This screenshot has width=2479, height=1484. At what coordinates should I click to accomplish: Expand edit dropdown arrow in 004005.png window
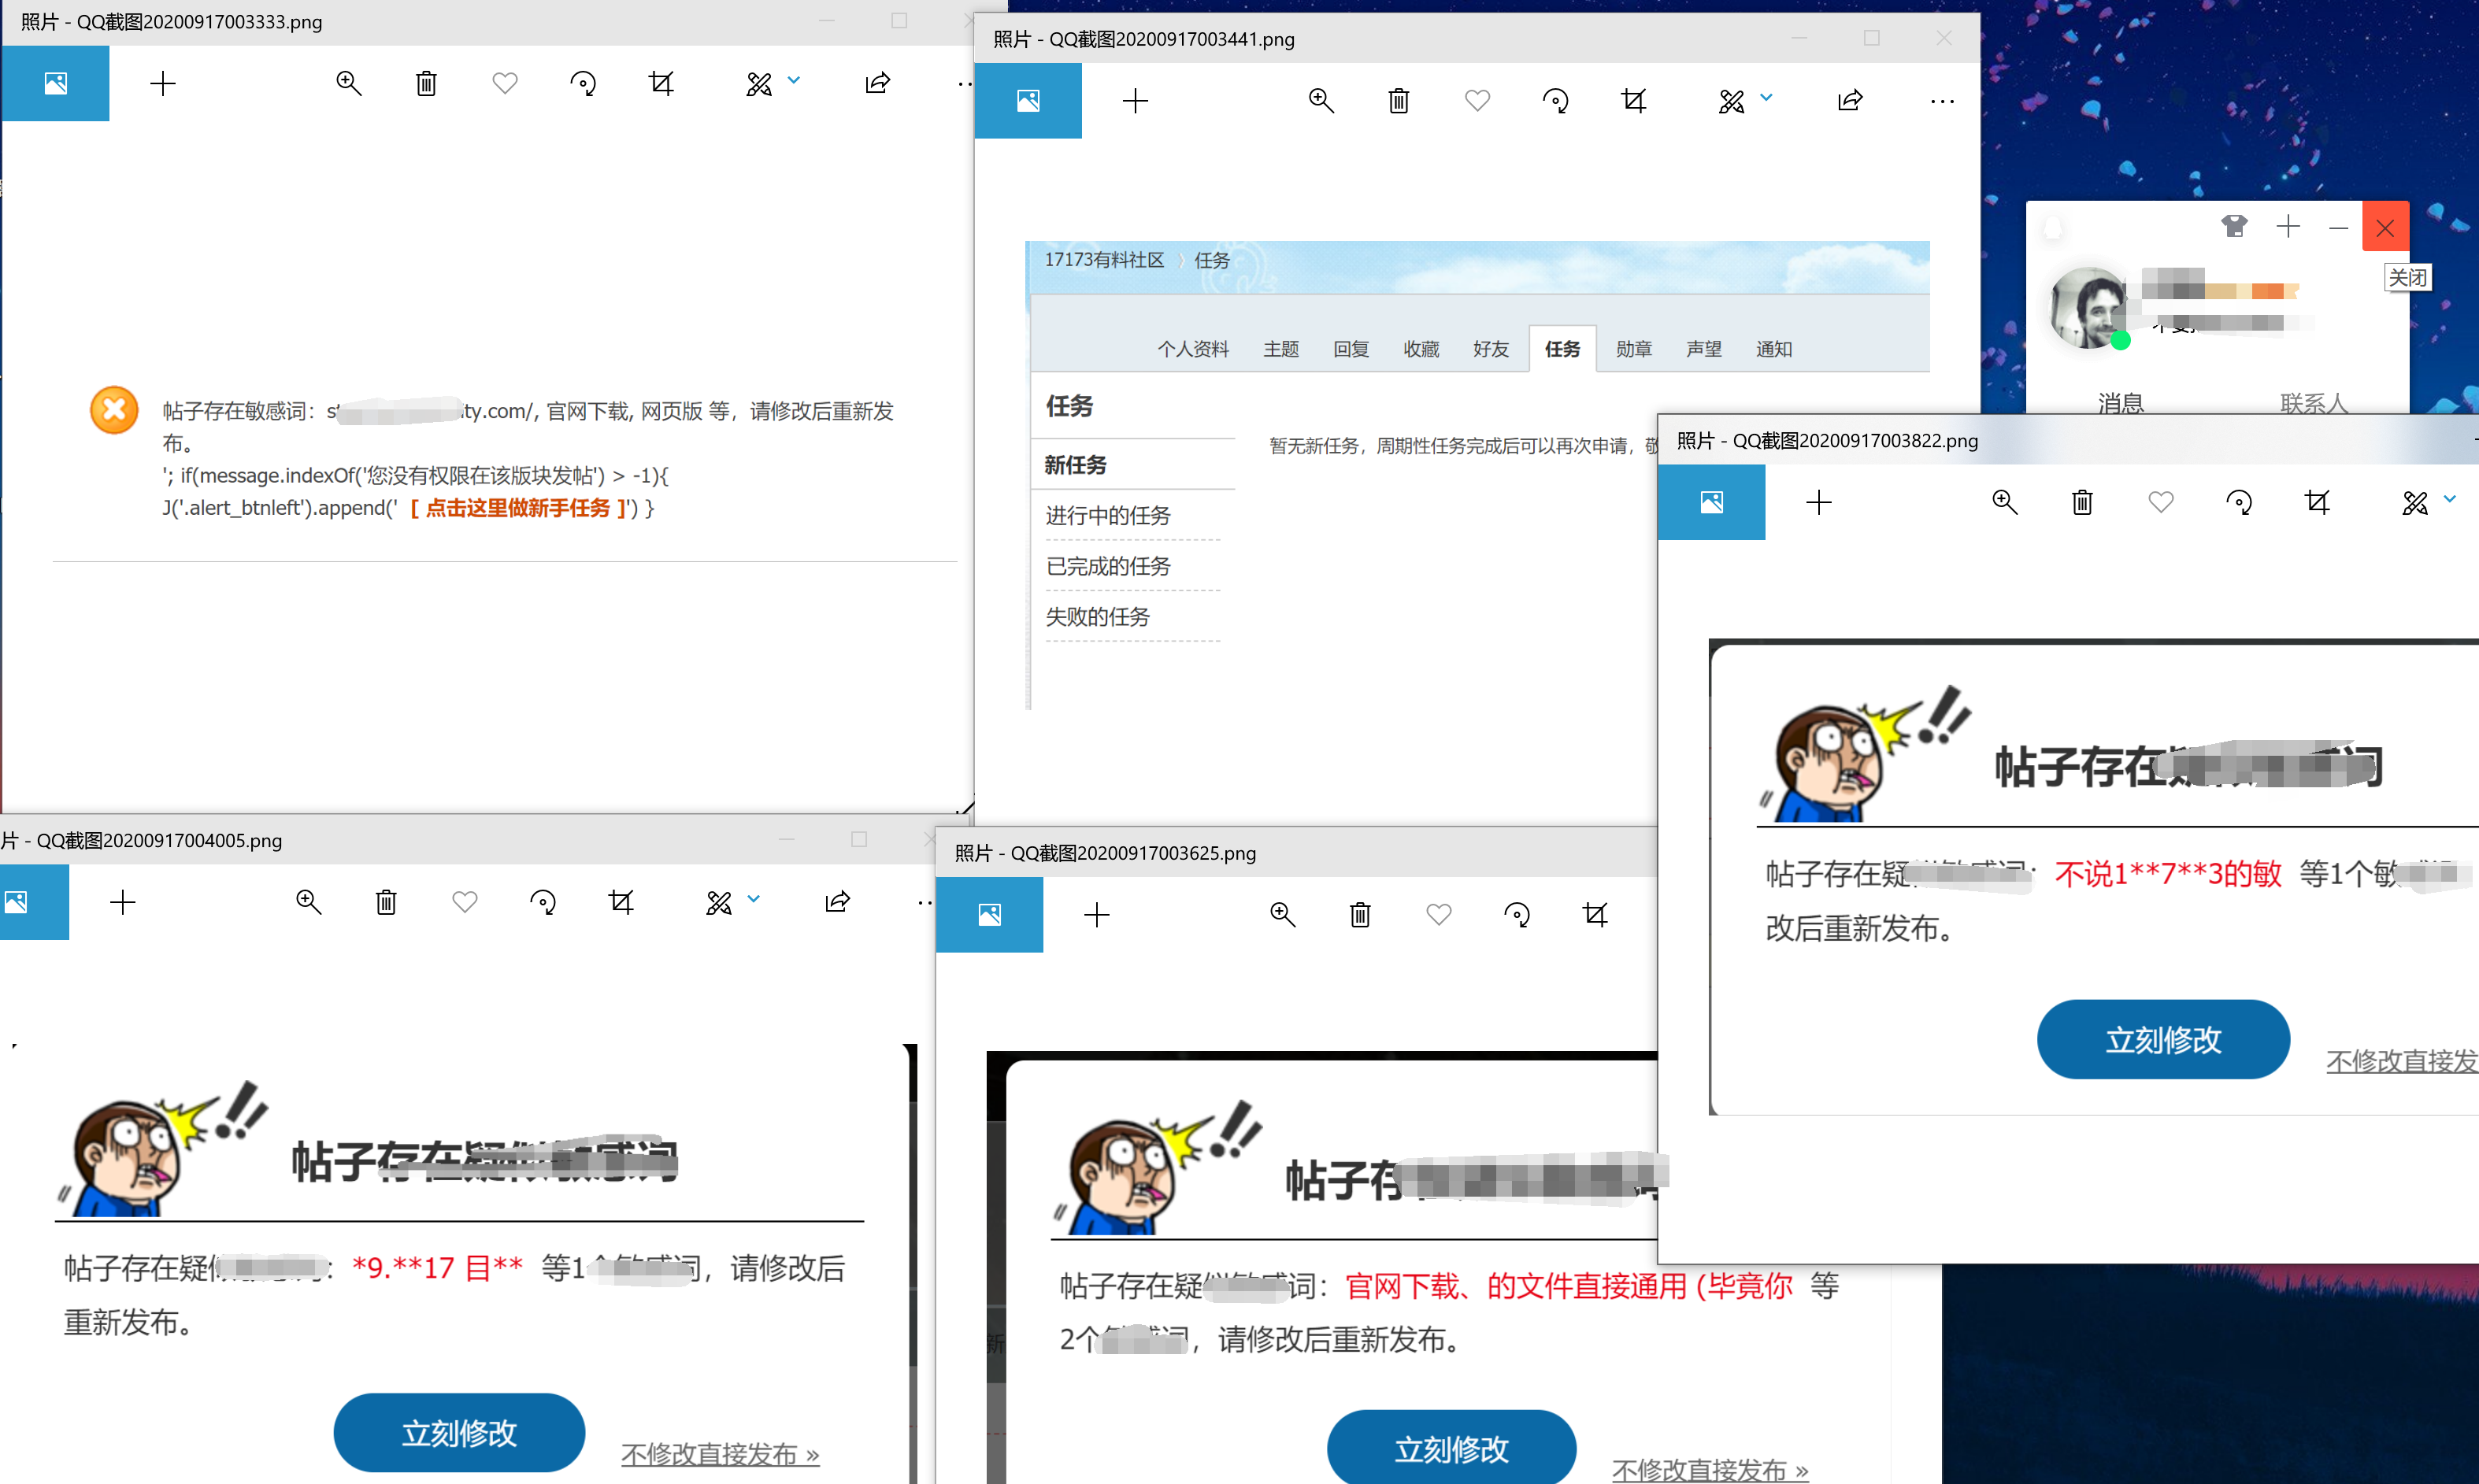[x=754, y=899]
